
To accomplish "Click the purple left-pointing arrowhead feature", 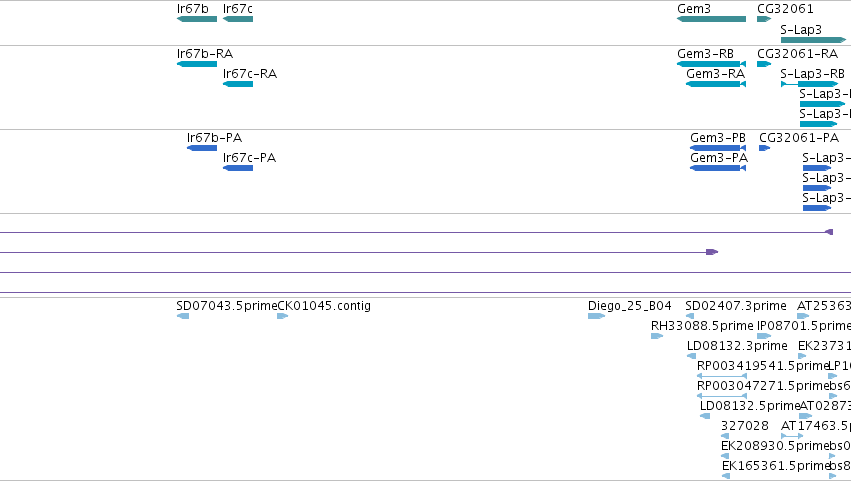I will 829,232.
